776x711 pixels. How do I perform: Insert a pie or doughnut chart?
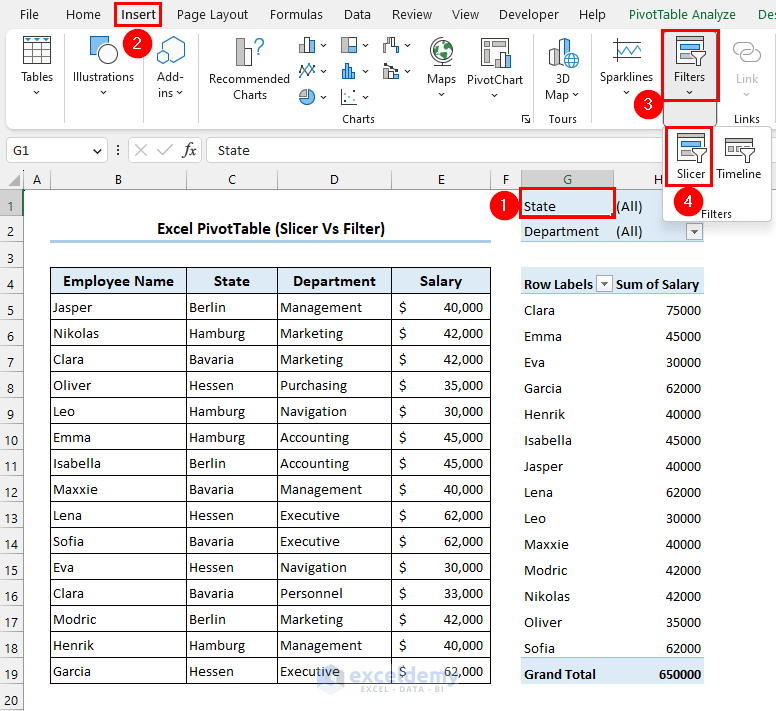point(307,97)
